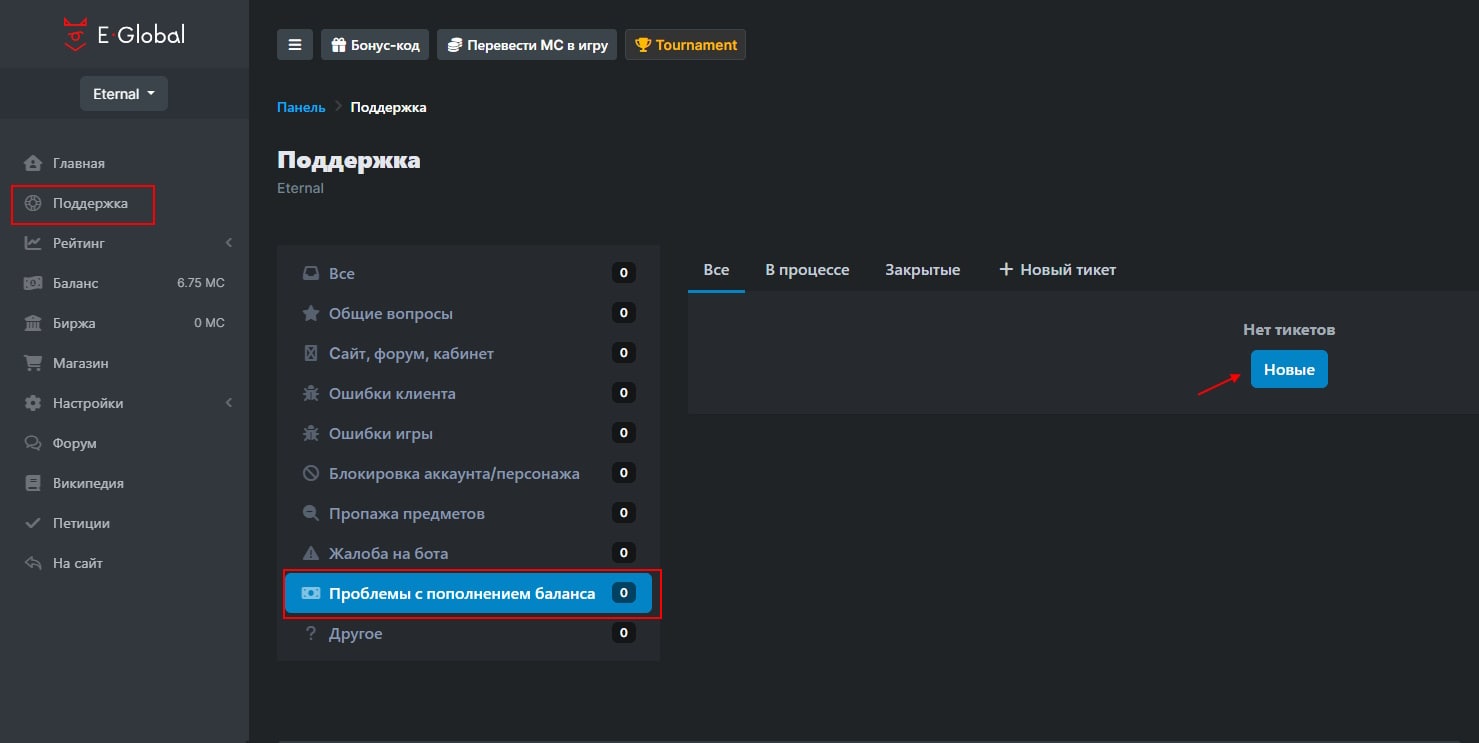
Task: Click the E-Global logo
Action: [124, 34]
